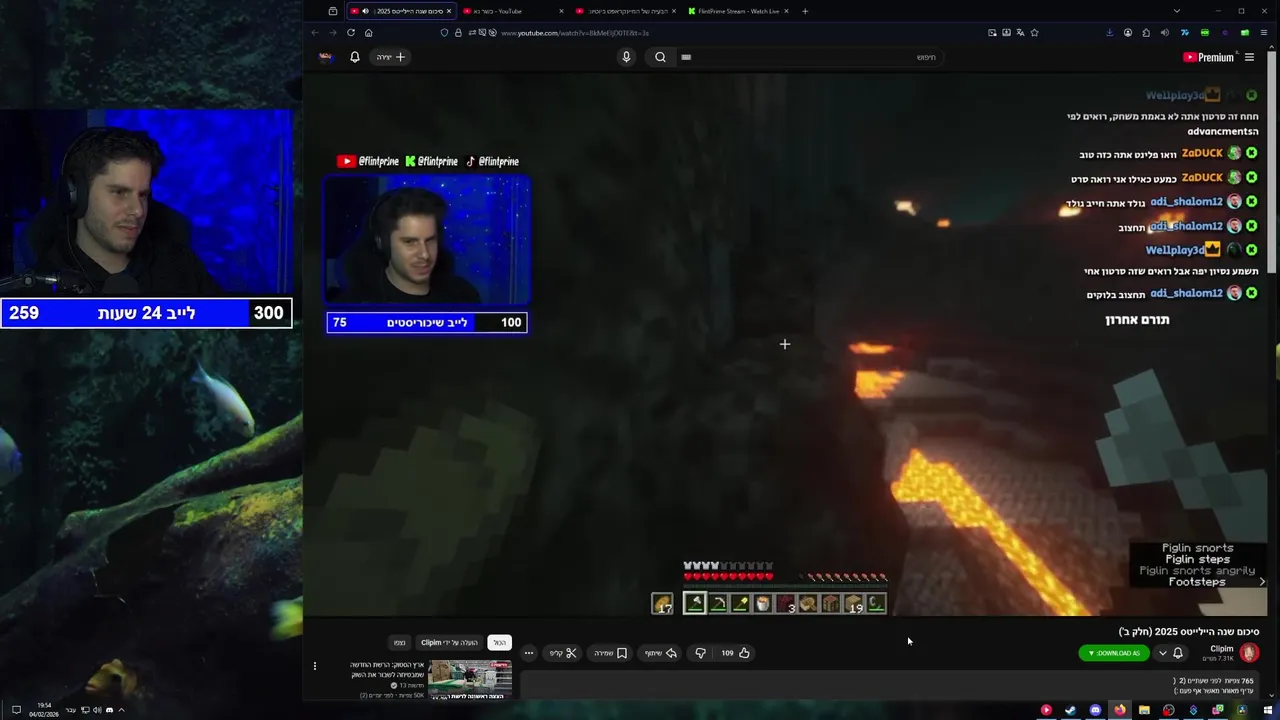1280x720 pixels.
Task: Open the browser downloads arrow
Action: pos(1109,32)
